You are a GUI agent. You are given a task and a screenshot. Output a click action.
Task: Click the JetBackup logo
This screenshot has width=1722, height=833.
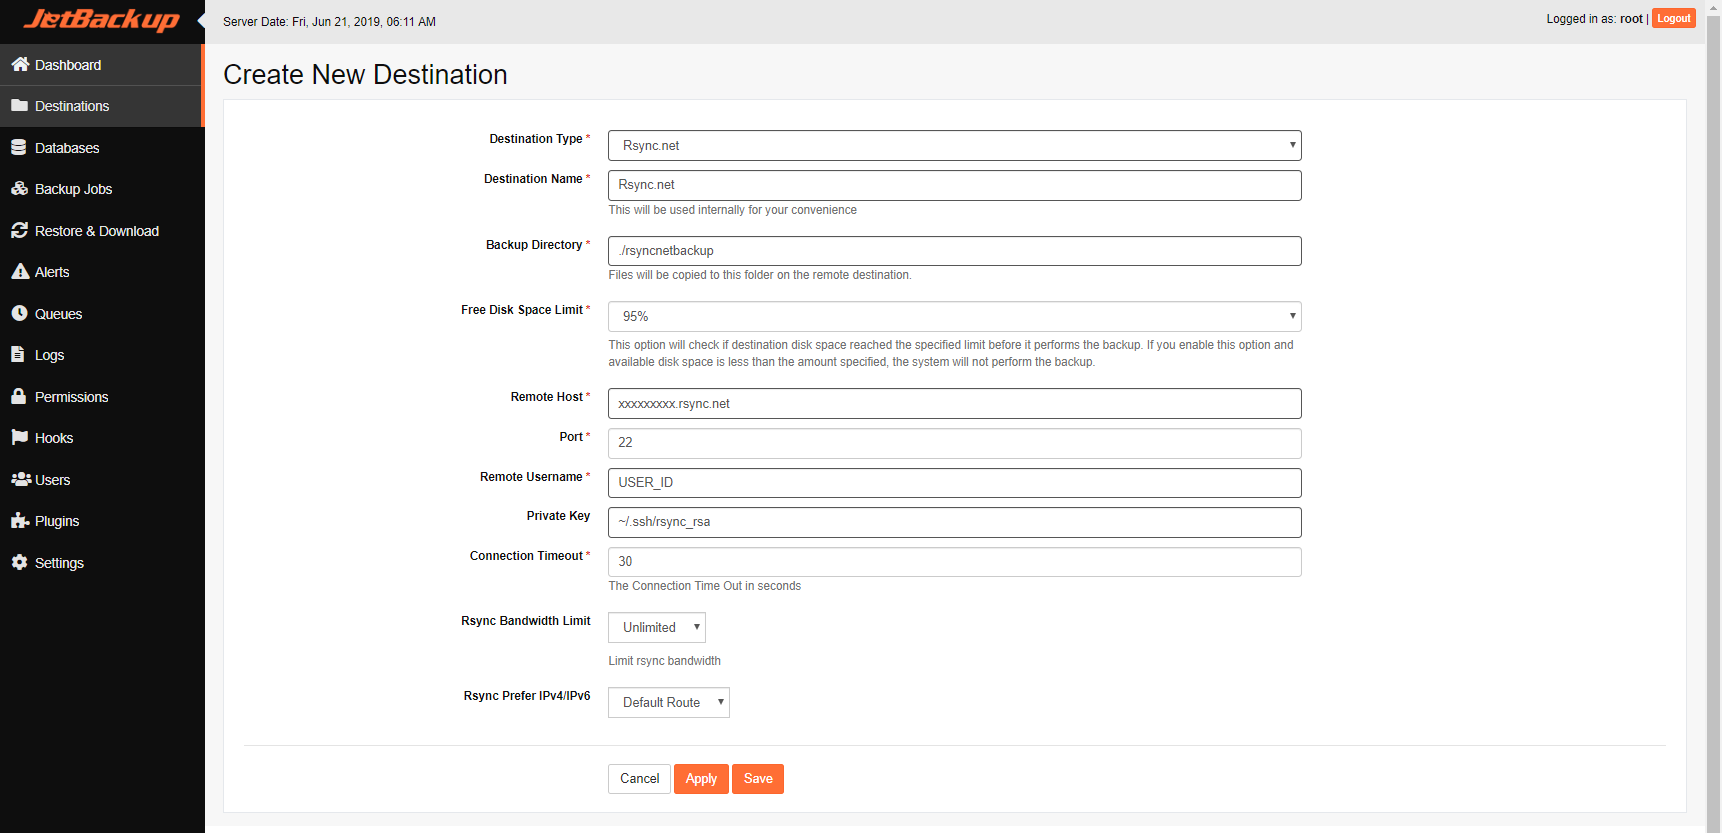pyautogui.click(x=102, y=20)
